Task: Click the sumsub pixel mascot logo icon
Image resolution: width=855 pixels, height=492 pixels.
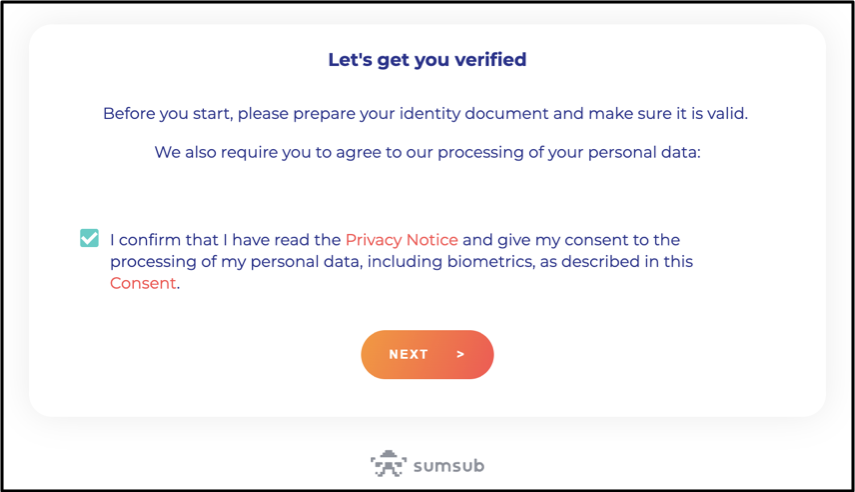Action: (x=388, y=465)
